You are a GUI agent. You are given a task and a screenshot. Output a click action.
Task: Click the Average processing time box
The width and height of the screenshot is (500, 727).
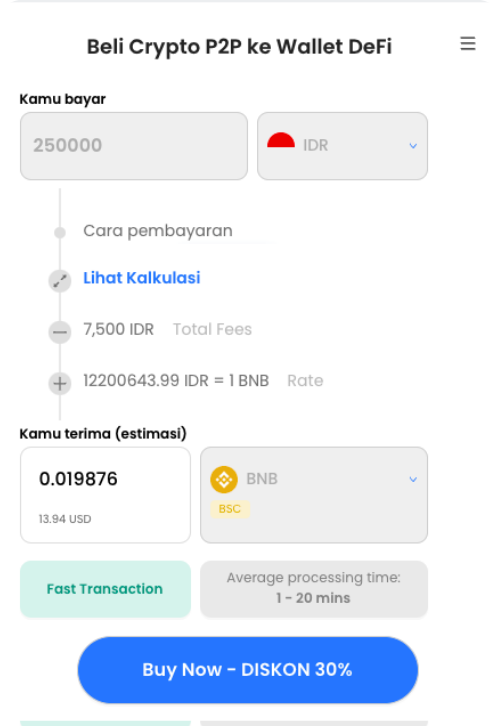tap(314, 589)
